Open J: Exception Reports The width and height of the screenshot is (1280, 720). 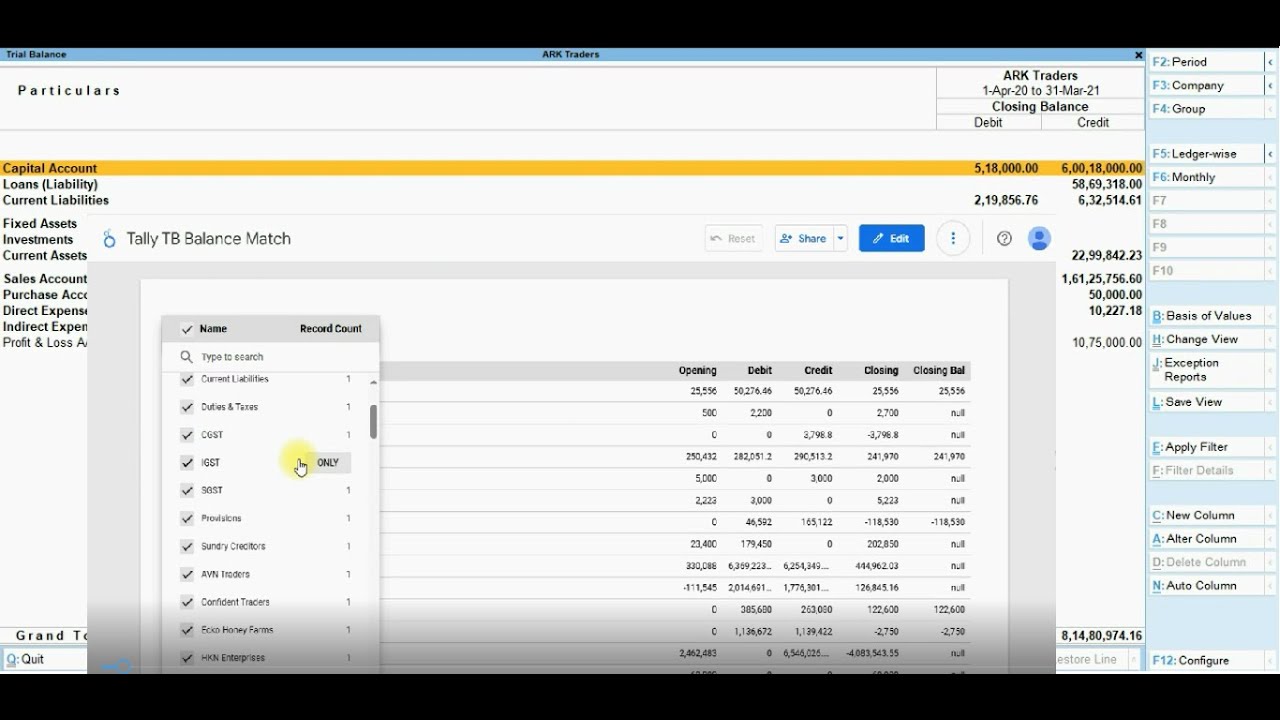pos(1205,370)
